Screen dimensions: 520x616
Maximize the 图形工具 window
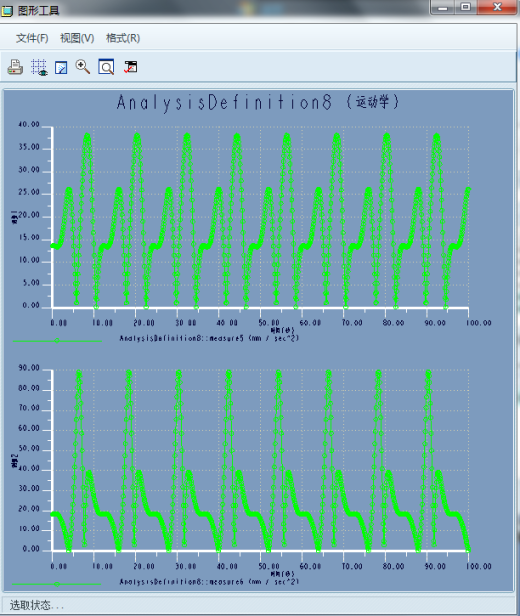[466, 7]
